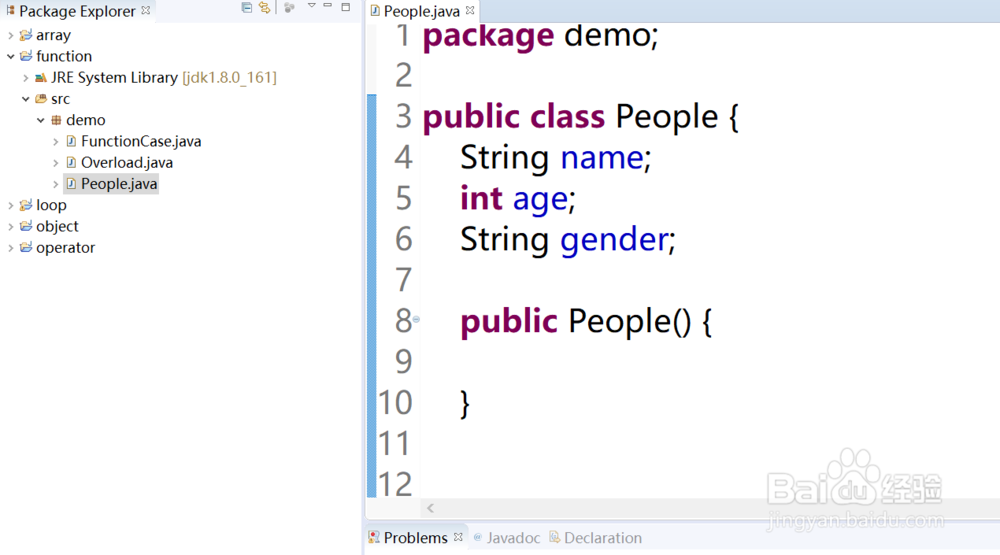1000x555 pixels.
Task: Collapse the People() constructor fold marker
Action: [x=416, y=319]
